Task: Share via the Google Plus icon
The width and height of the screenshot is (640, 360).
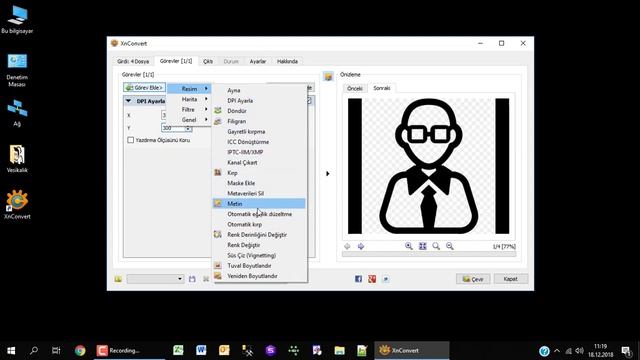Action: [x=372, y=279]
